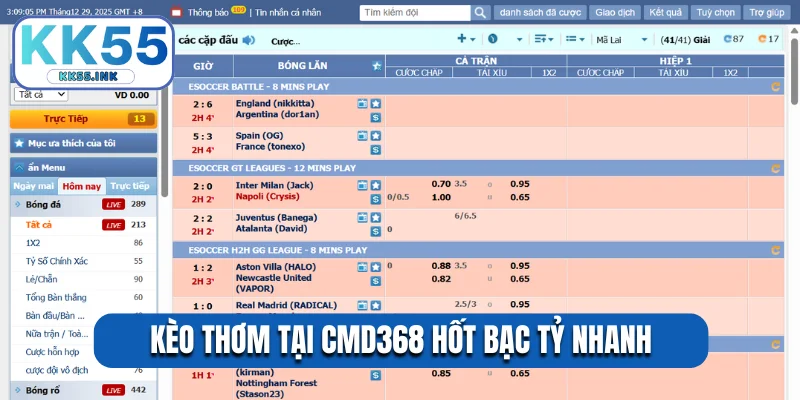Click the star icon in BÓNG LĂN header

tap(377, 66)
